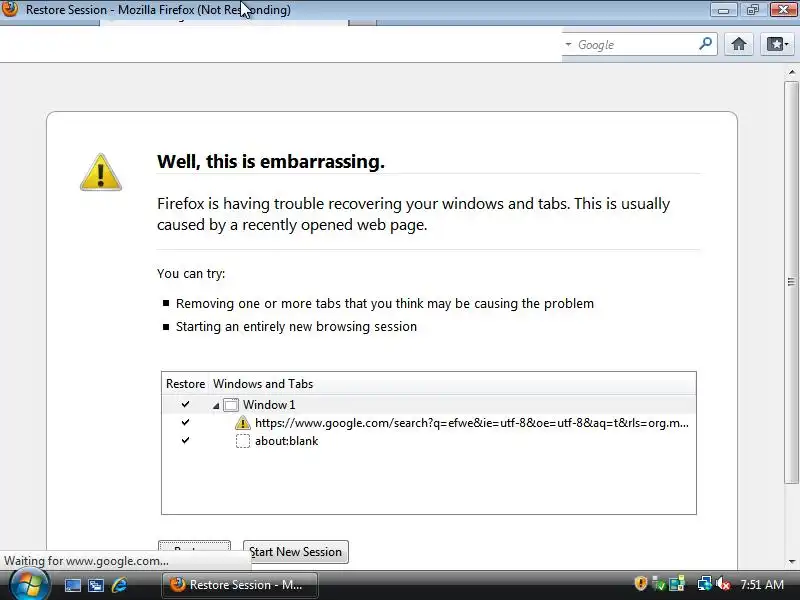Click the network tray icon

pyautogui.click(x=705, y=584)
